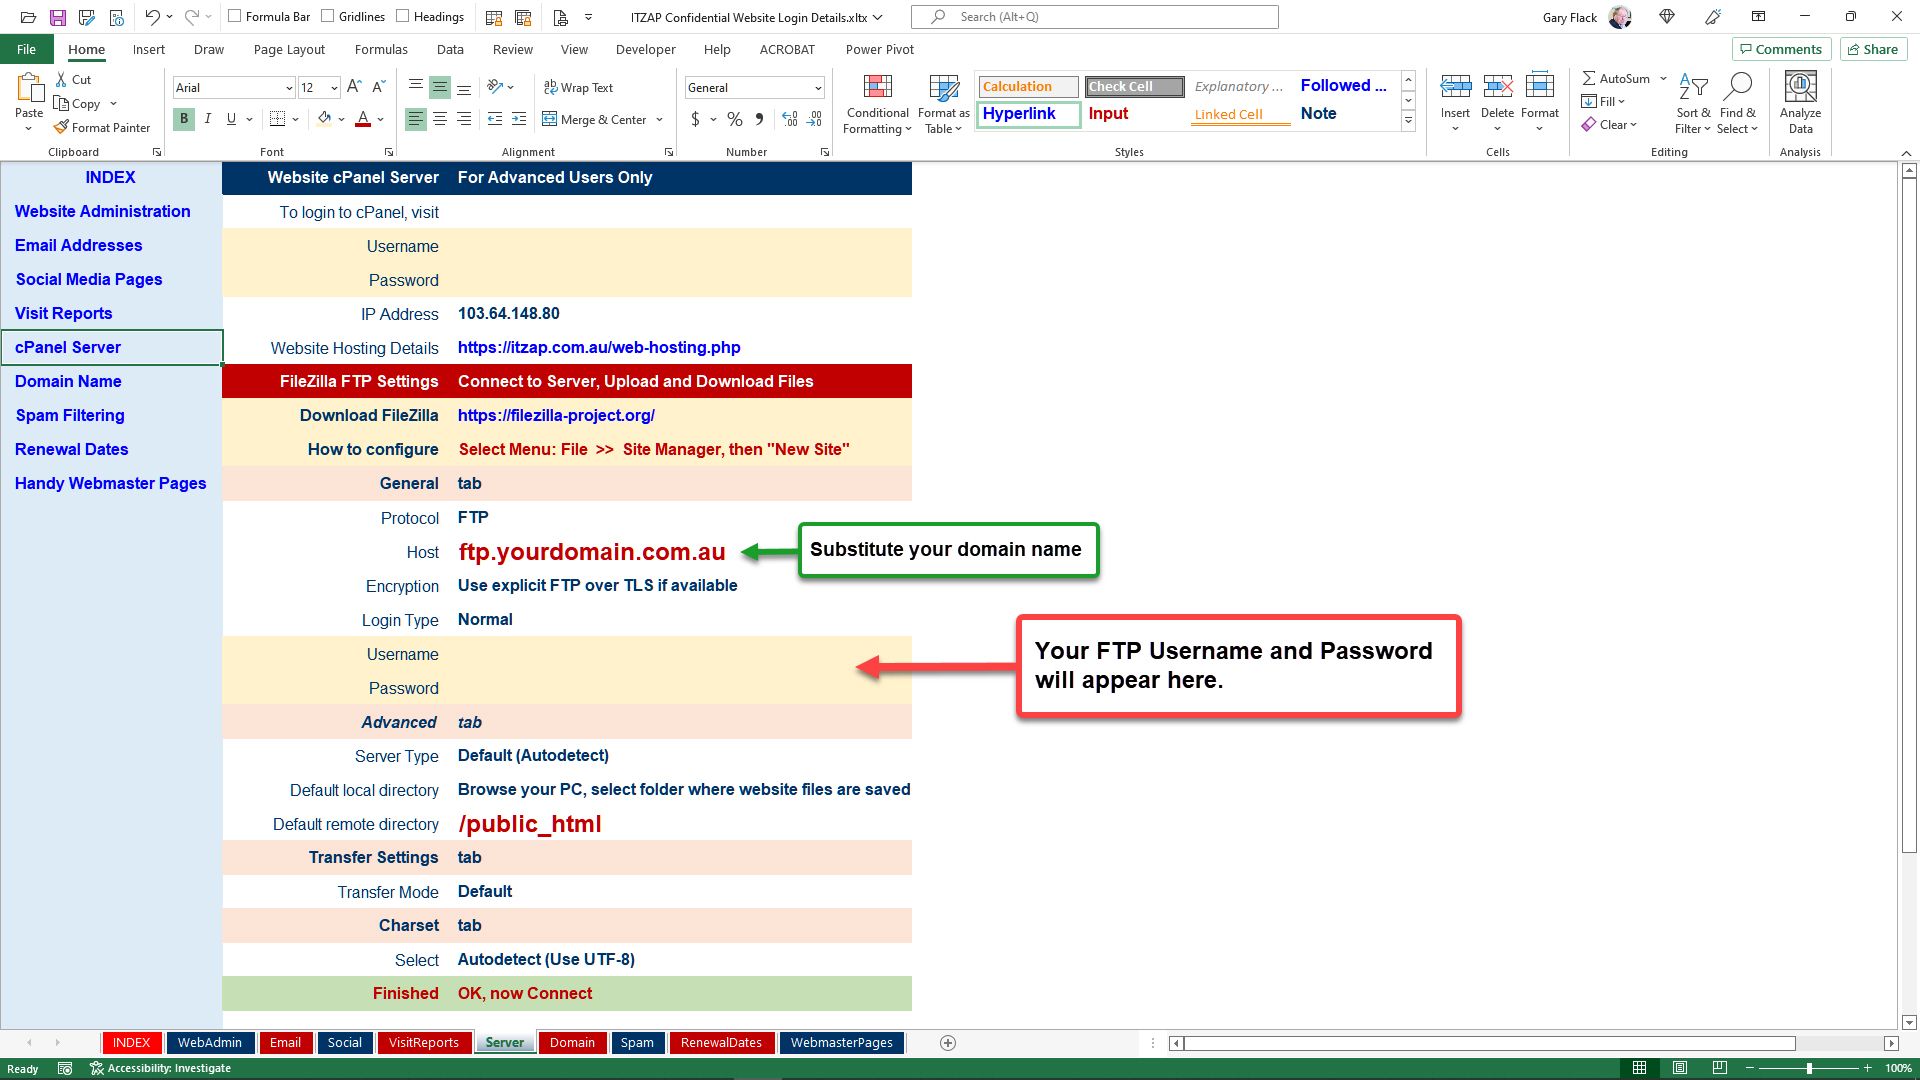Screen dimensions: 1920x1080
Task: Apply Bold formatting
Action: coord(184,119)
